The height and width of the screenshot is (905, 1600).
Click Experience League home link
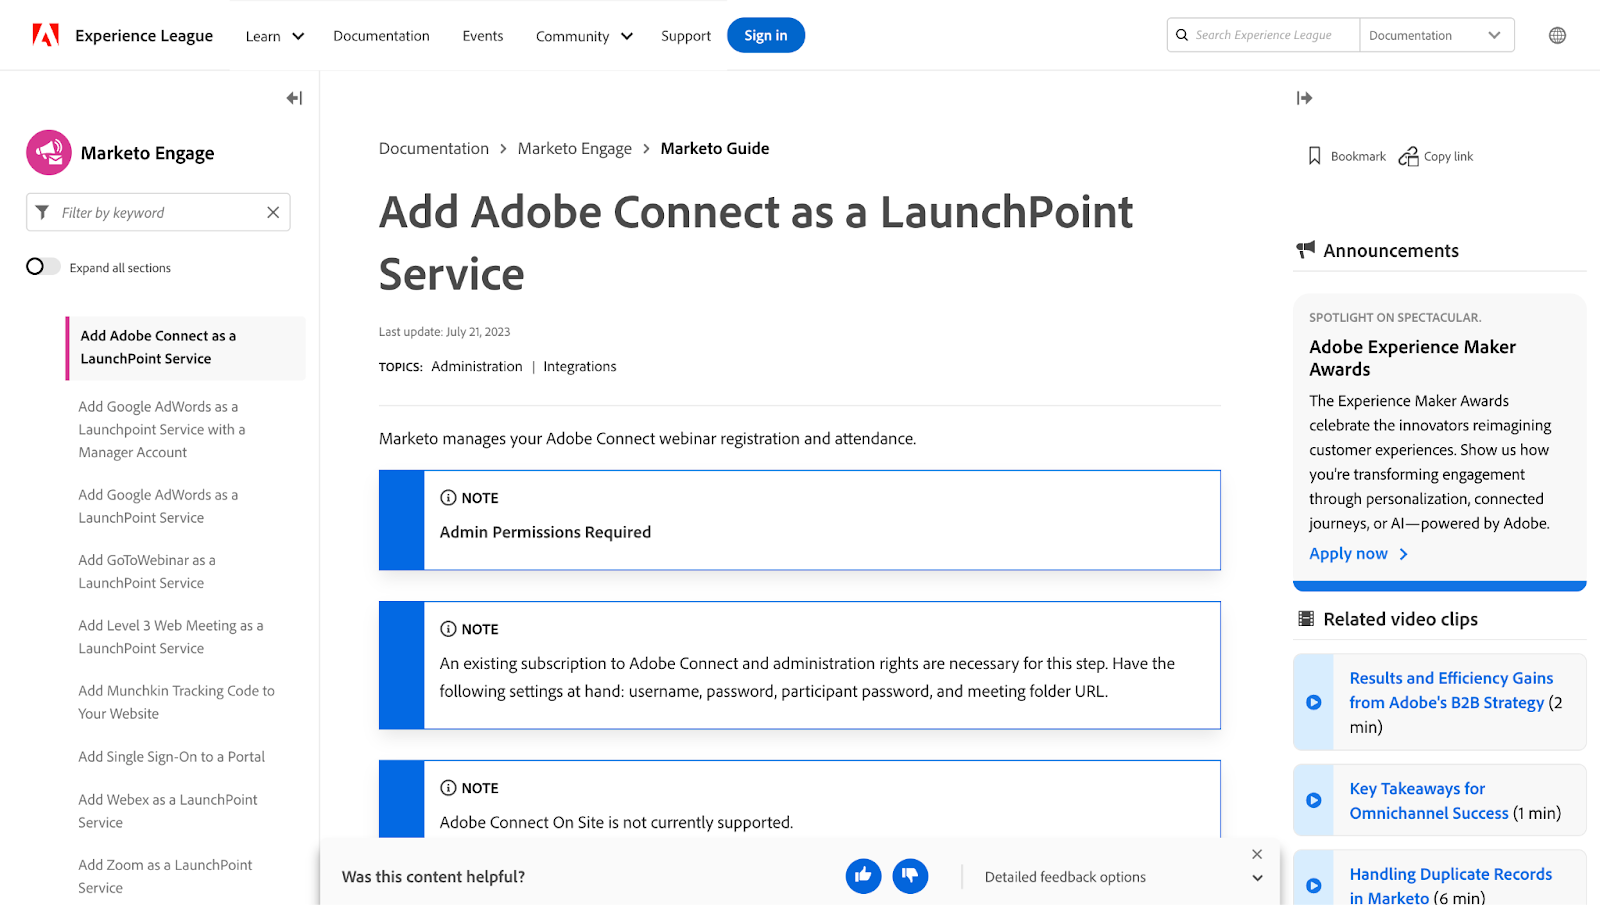coord(144,36)
